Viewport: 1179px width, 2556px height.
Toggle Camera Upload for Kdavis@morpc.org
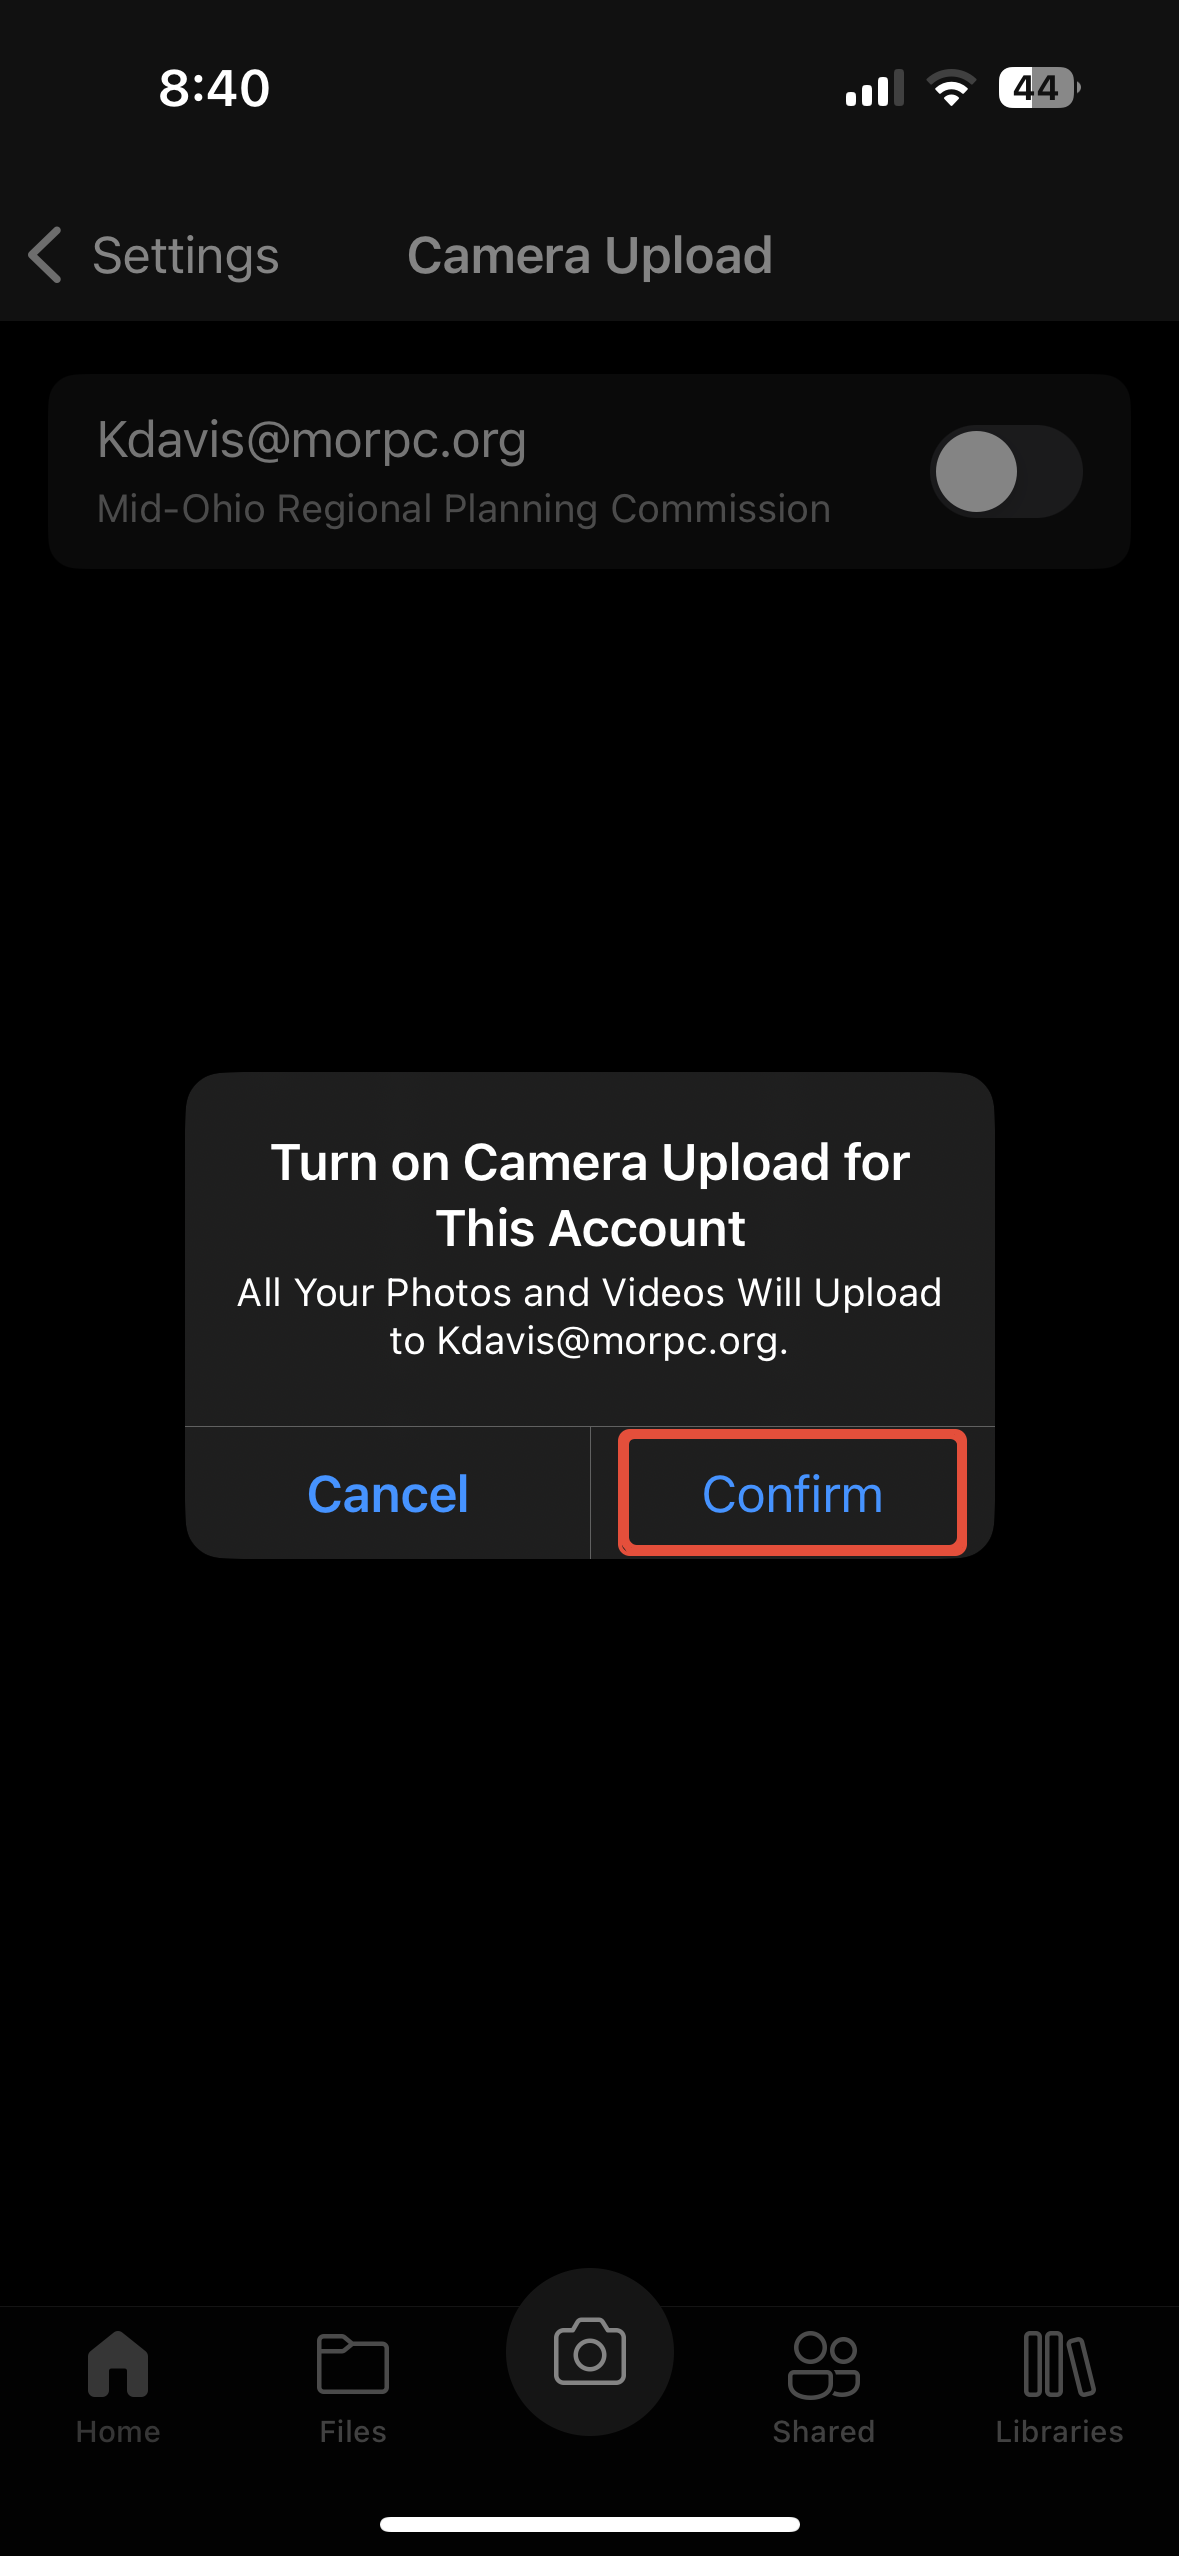[x=1006, y=471]
